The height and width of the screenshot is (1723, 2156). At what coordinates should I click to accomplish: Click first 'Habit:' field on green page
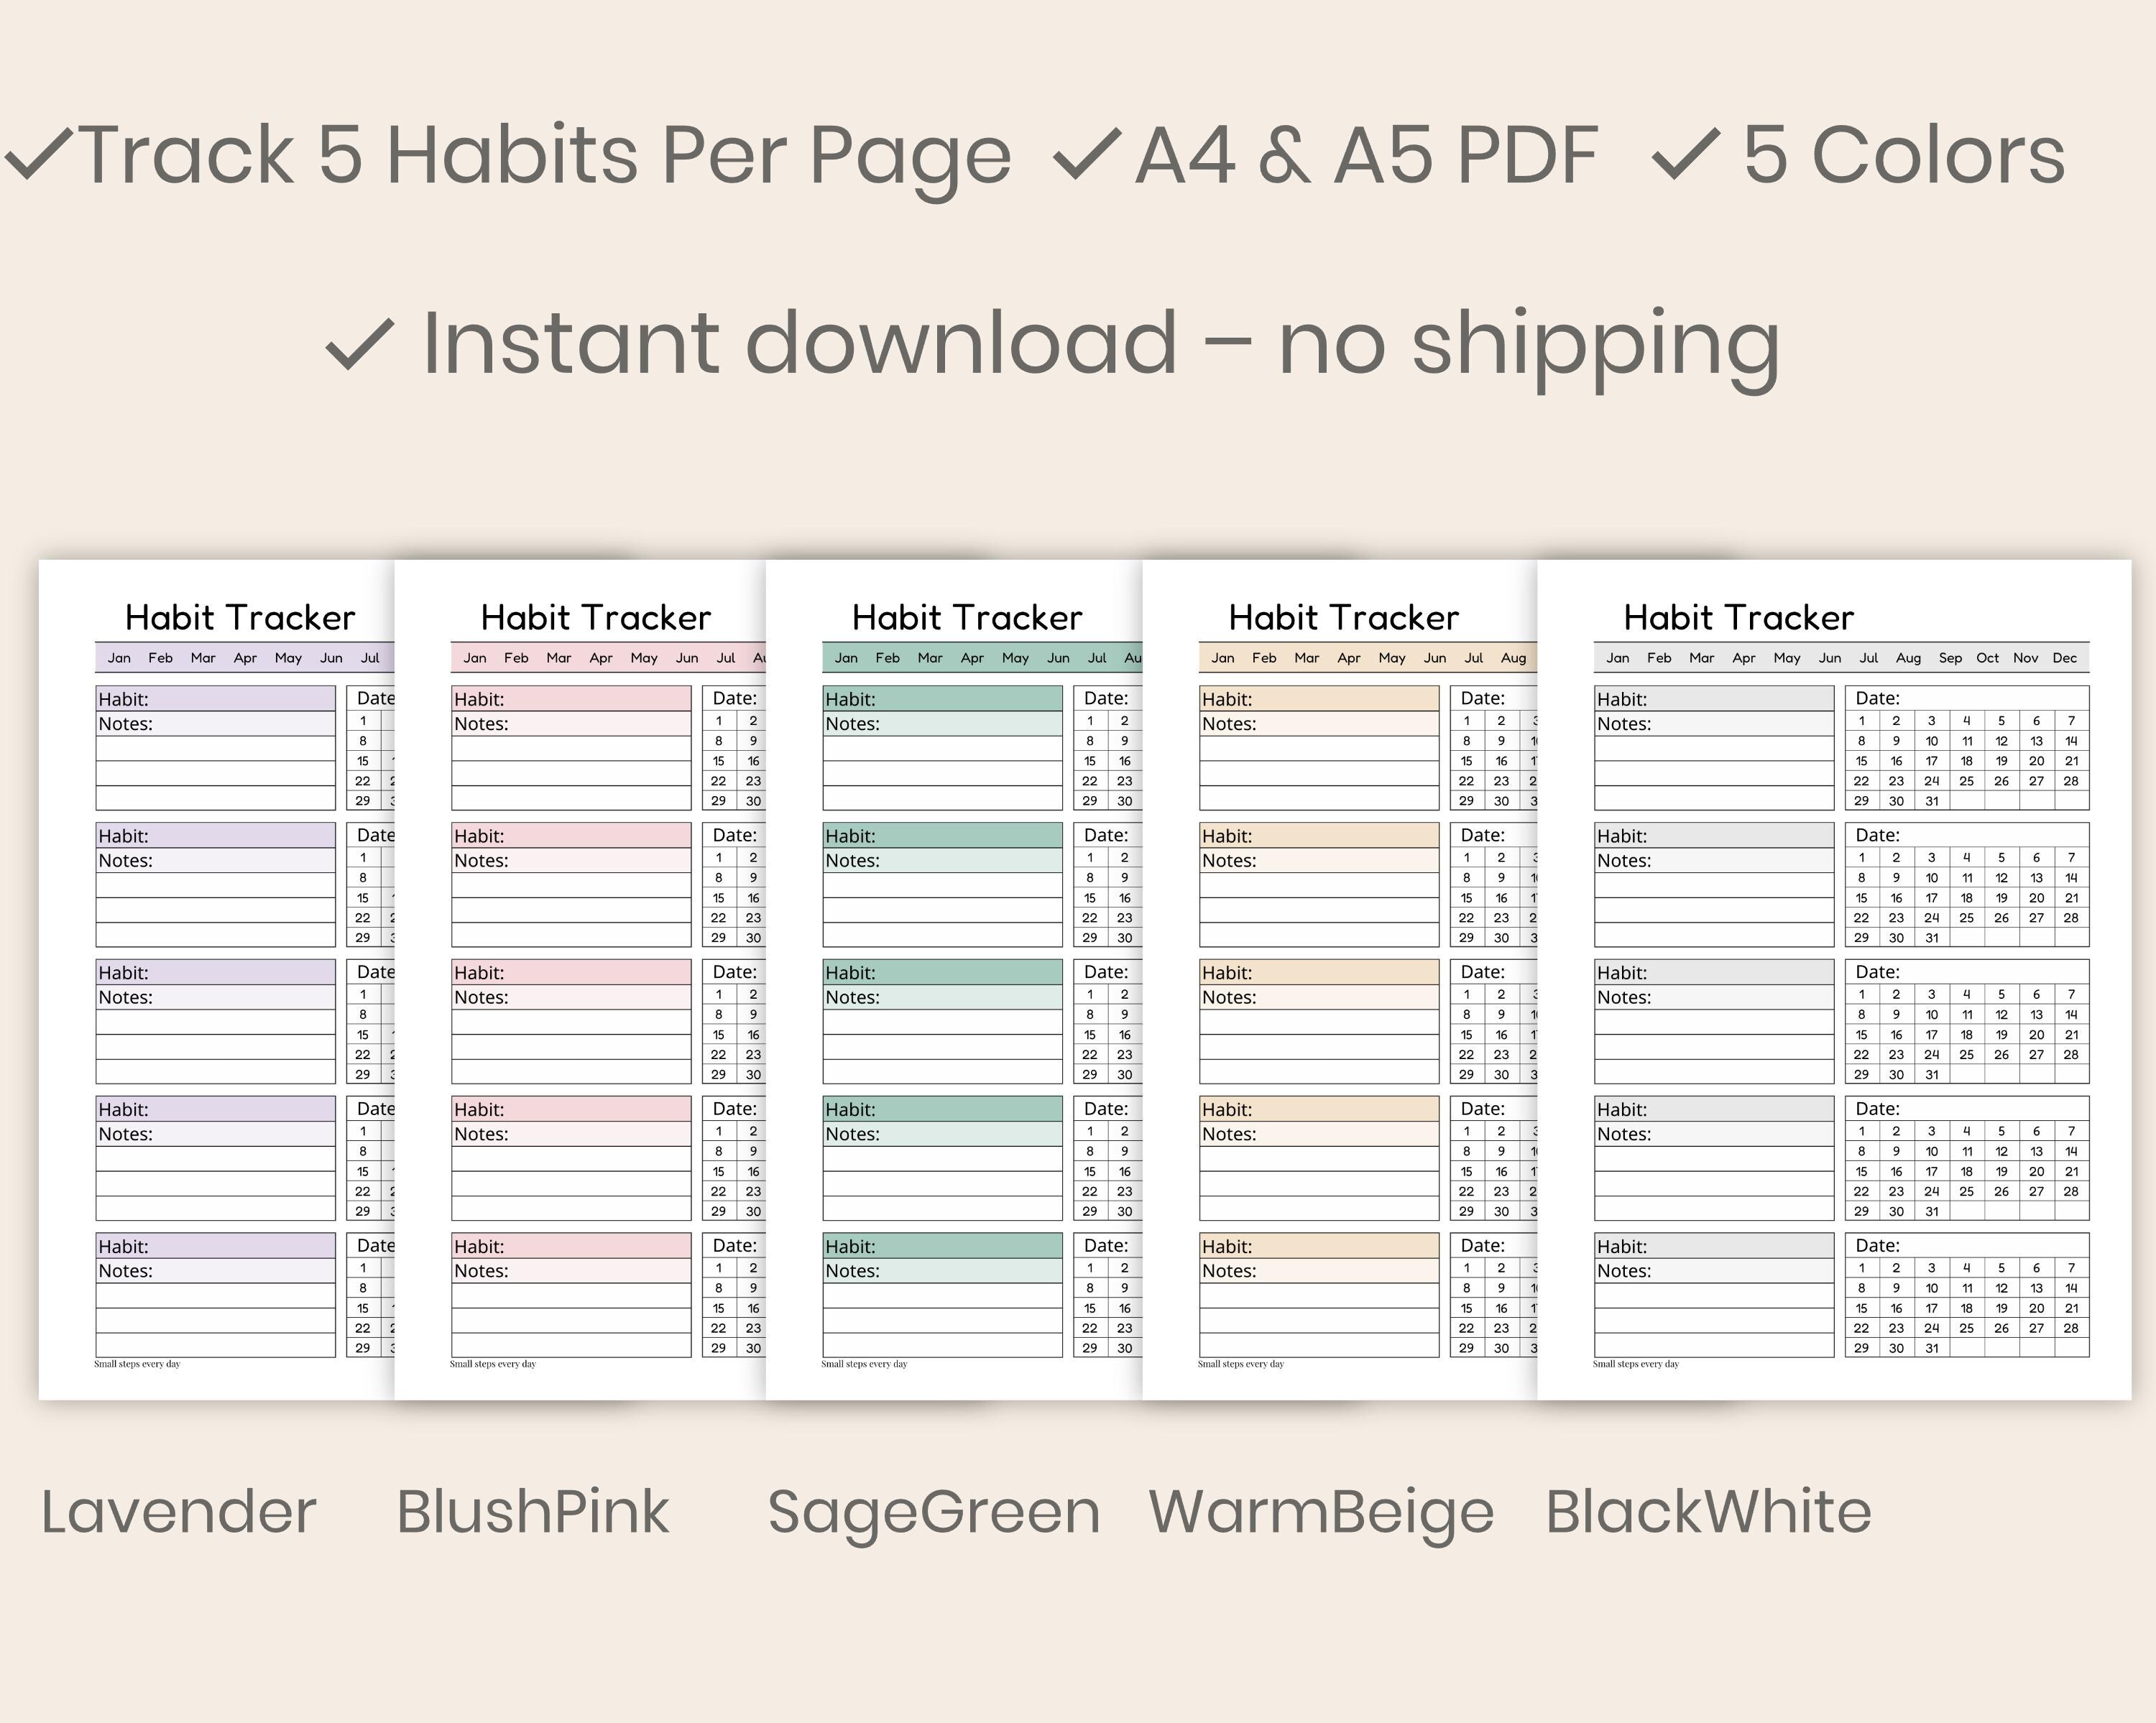coord(942,699)
